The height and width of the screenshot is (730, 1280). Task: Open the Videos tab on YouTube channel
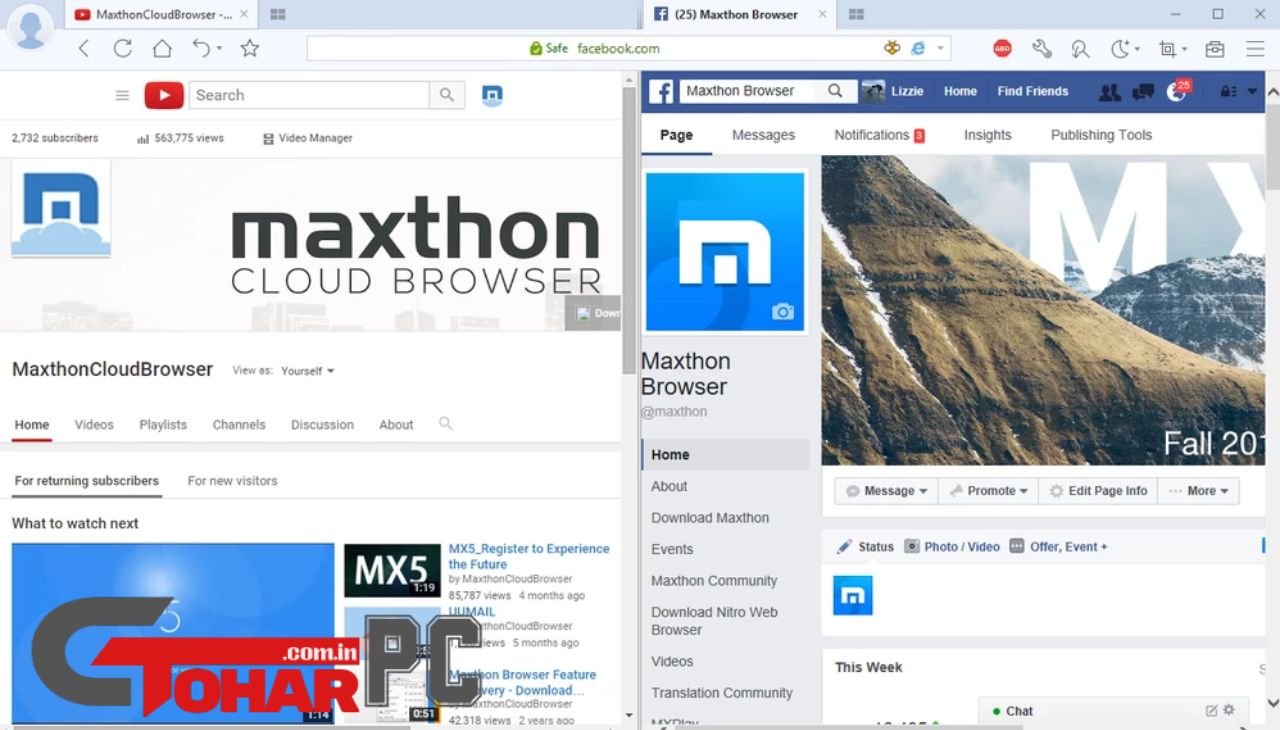tap(94, 424)
